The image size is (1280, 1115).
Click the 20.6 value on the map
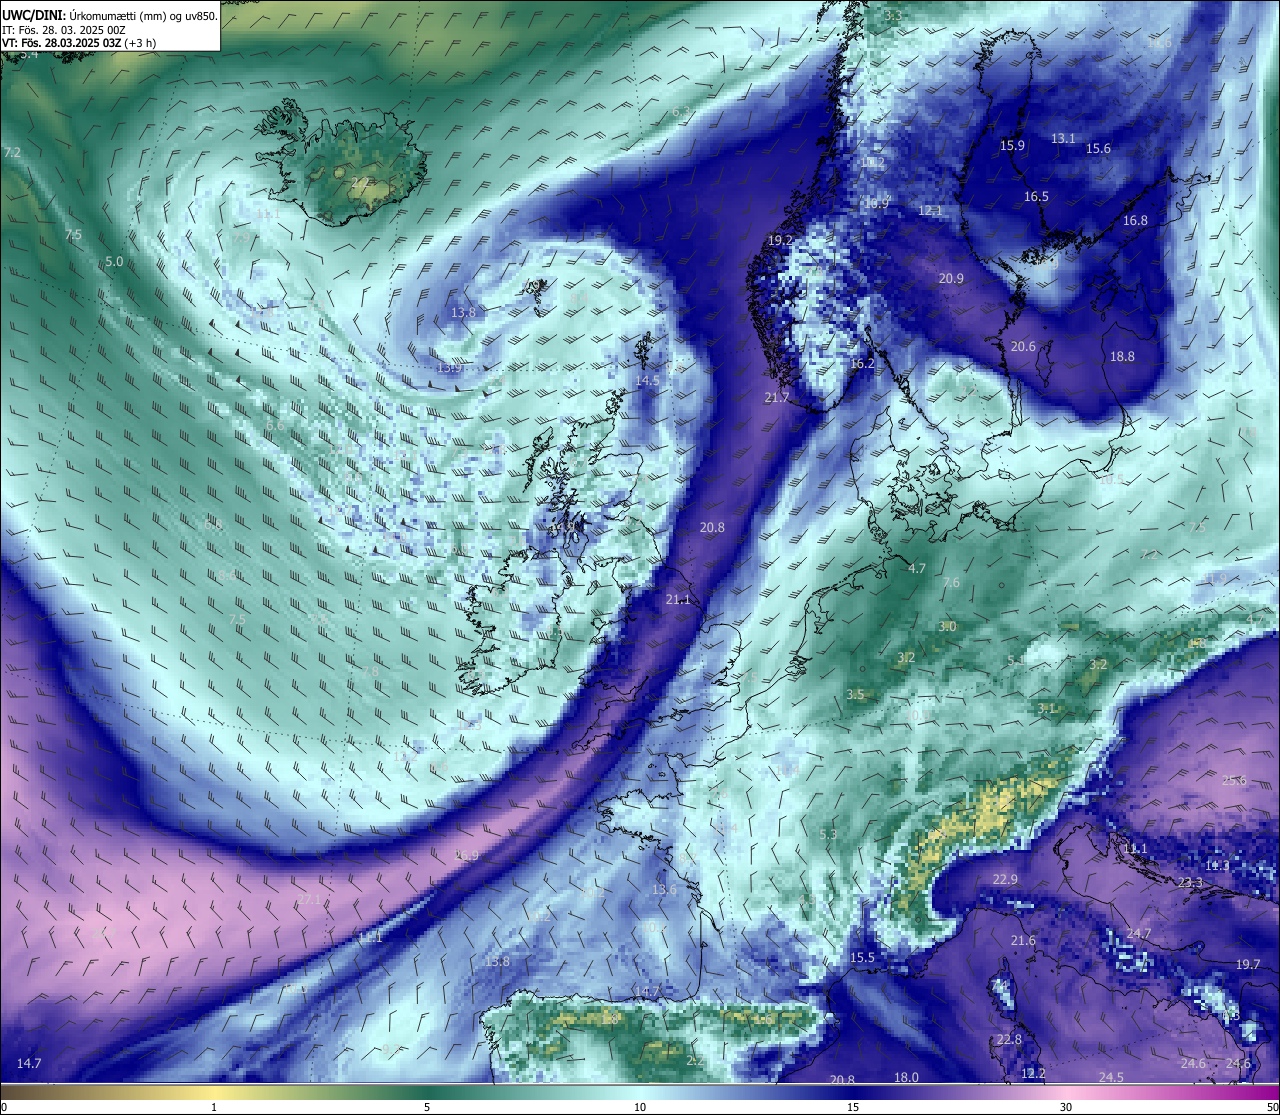(x=1023, y=346)
